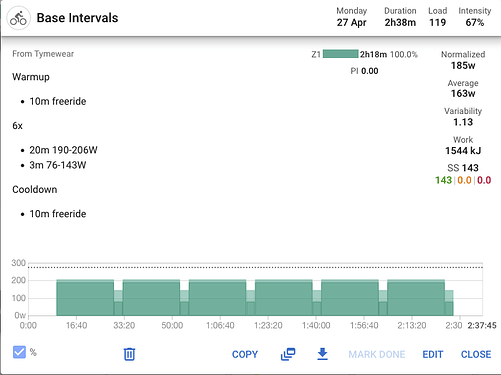This screenshot has width=501, height=375.
Task: Delete workout with the trash icon
Action: 129,354
